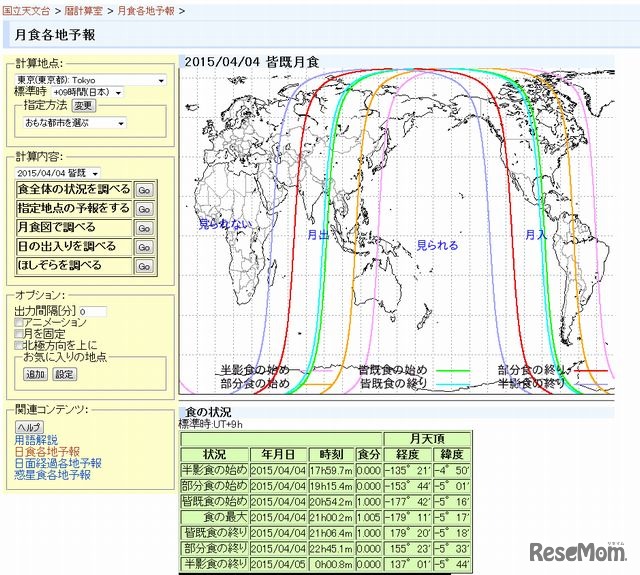Open the 惑星食各地予報 link
The width and height of the screenshot is (640, 575).
pos(52,475)
